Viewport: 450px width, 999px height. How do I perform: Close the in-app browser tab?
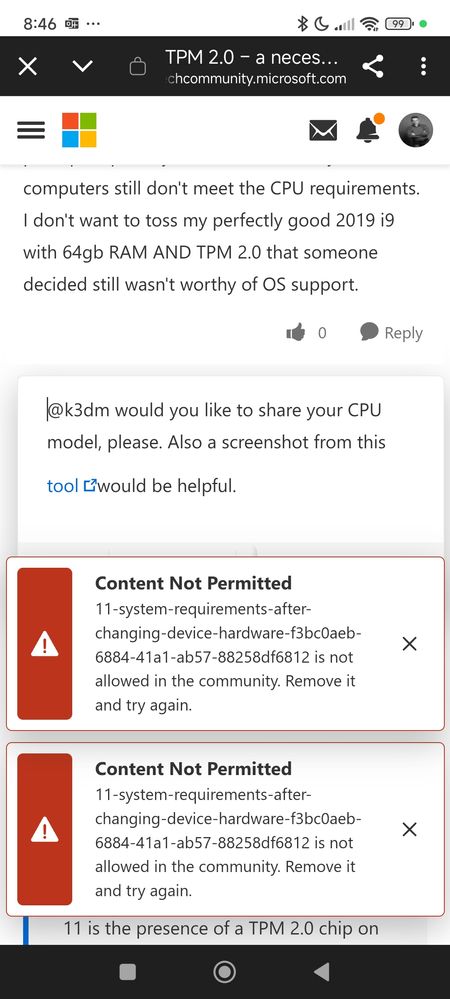click(27, 66)
